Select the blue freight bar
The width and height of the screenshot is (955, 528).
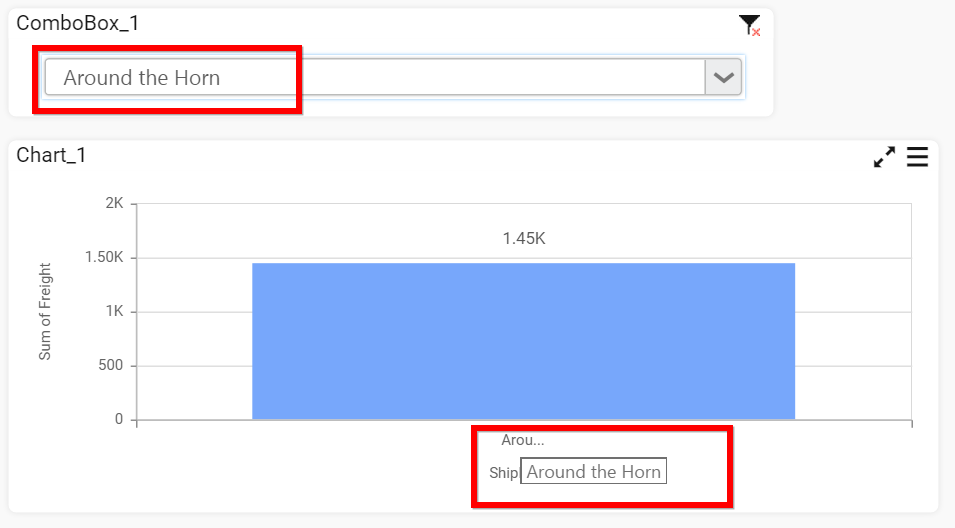[523, 340]
